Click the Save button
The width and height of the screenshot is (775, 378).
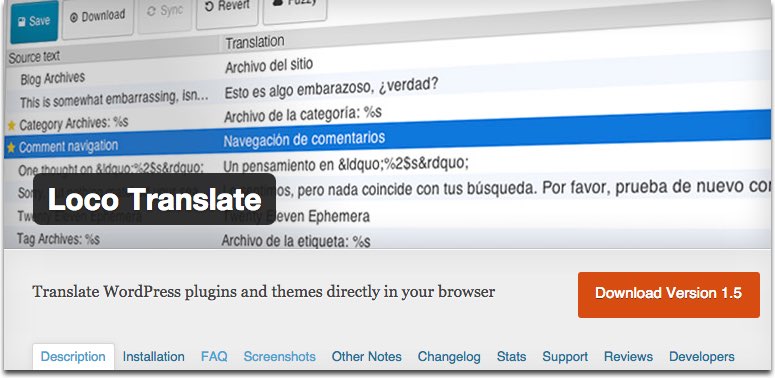(x=34, y=21)
